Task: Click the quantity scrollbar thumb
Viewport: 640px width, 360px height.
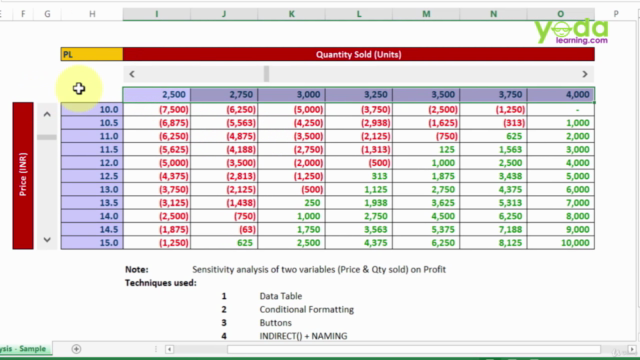Action: pyautogui.click(x=267, y=74)
